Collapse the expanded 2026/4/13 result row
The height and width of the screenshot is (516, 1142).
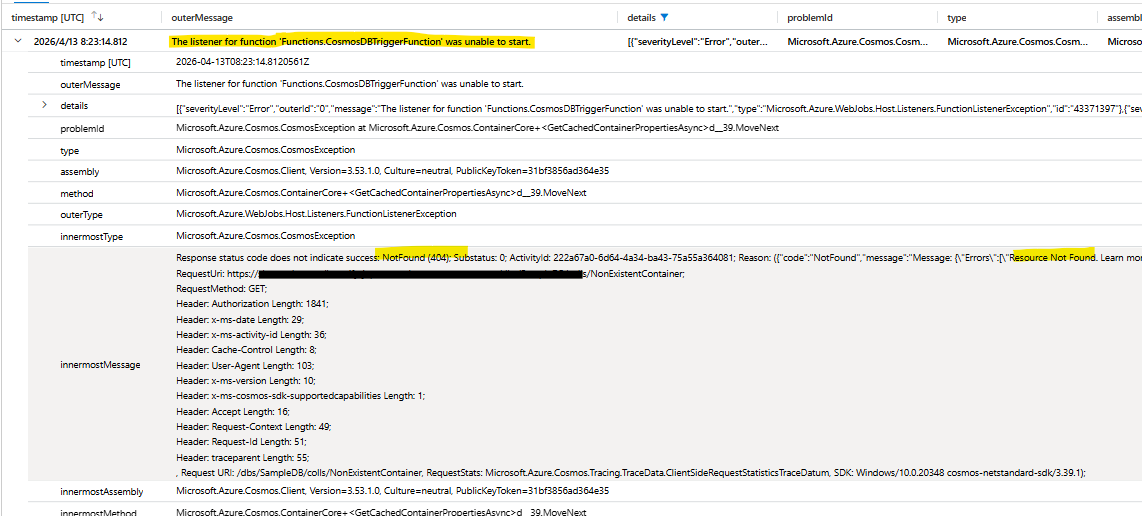(17, 41)
